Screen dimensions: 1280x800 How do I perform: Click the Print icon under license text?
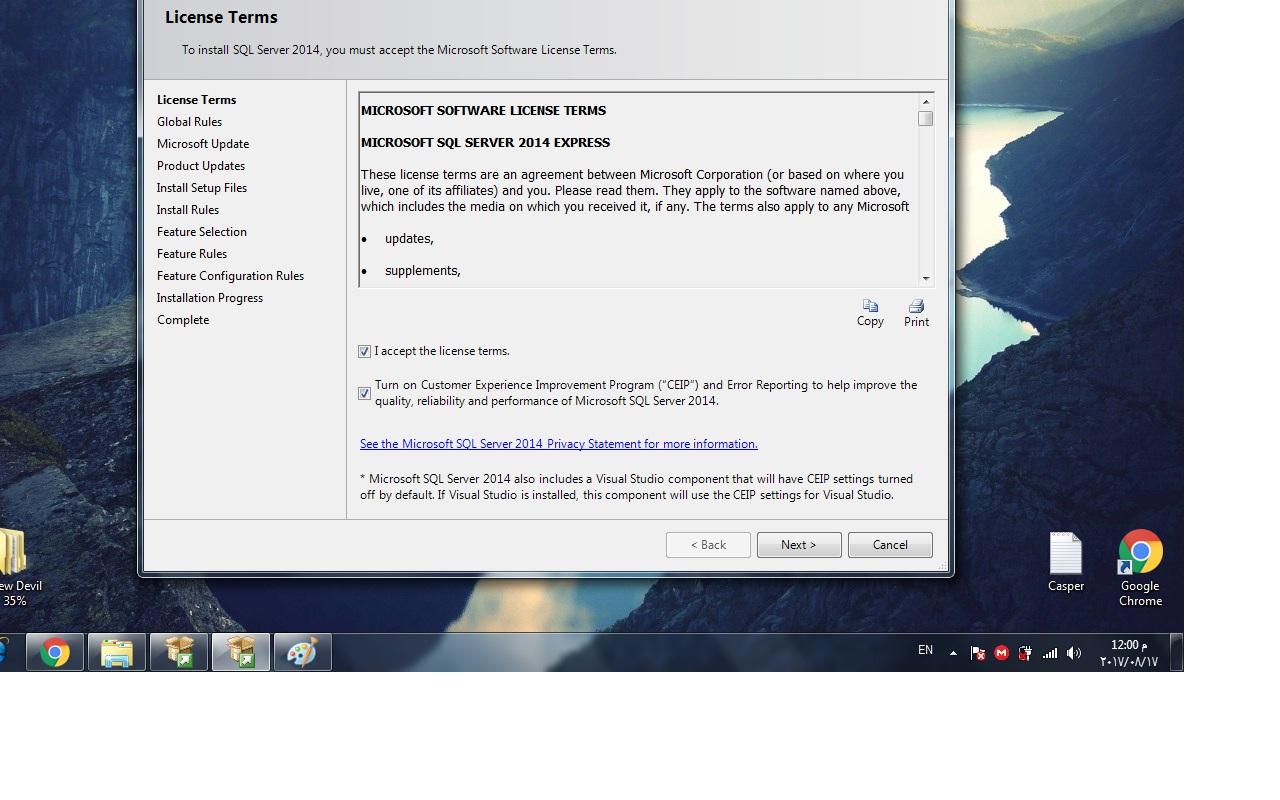[x=916, y=313]
